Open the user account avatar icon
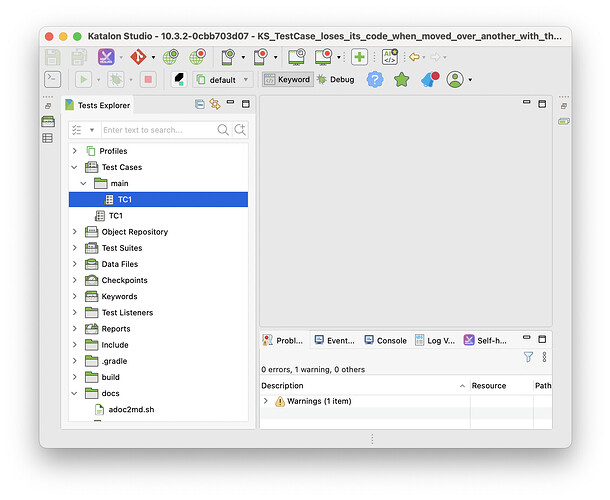The image size is (610, 500). pyautogui.click(x=455, y=80)
